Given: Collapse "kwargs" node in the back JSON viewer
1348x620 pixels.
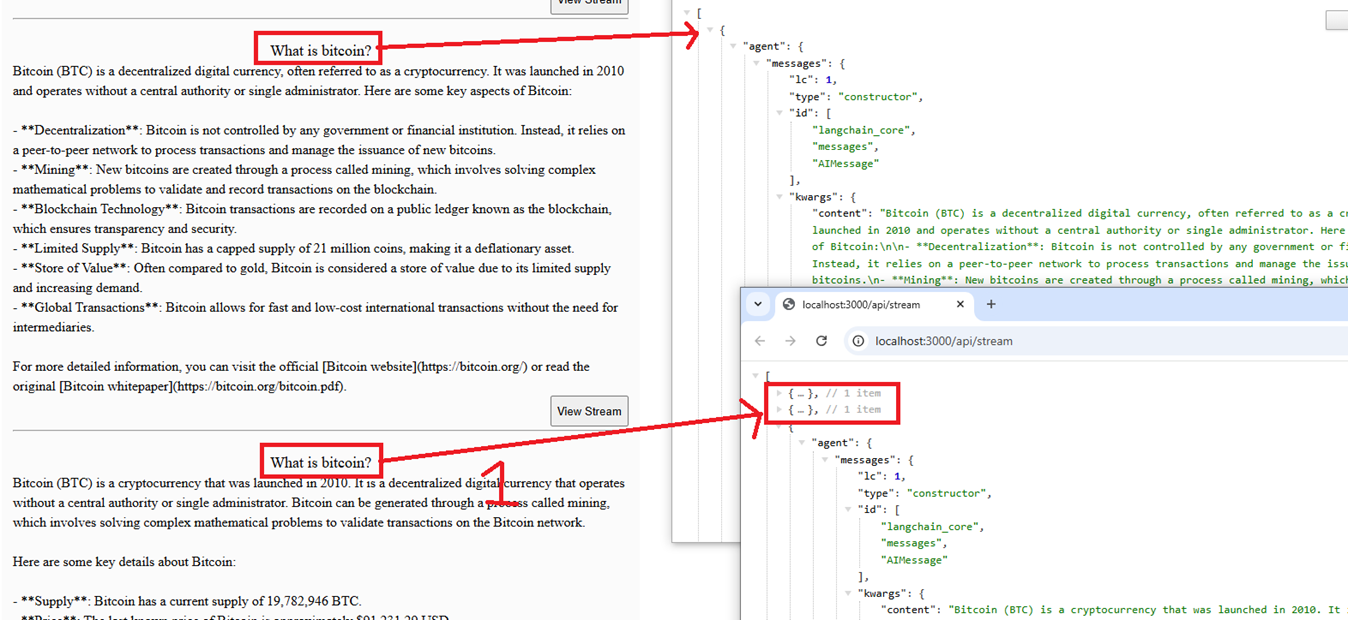Looking at the screenshot, I should click(779, 197).
